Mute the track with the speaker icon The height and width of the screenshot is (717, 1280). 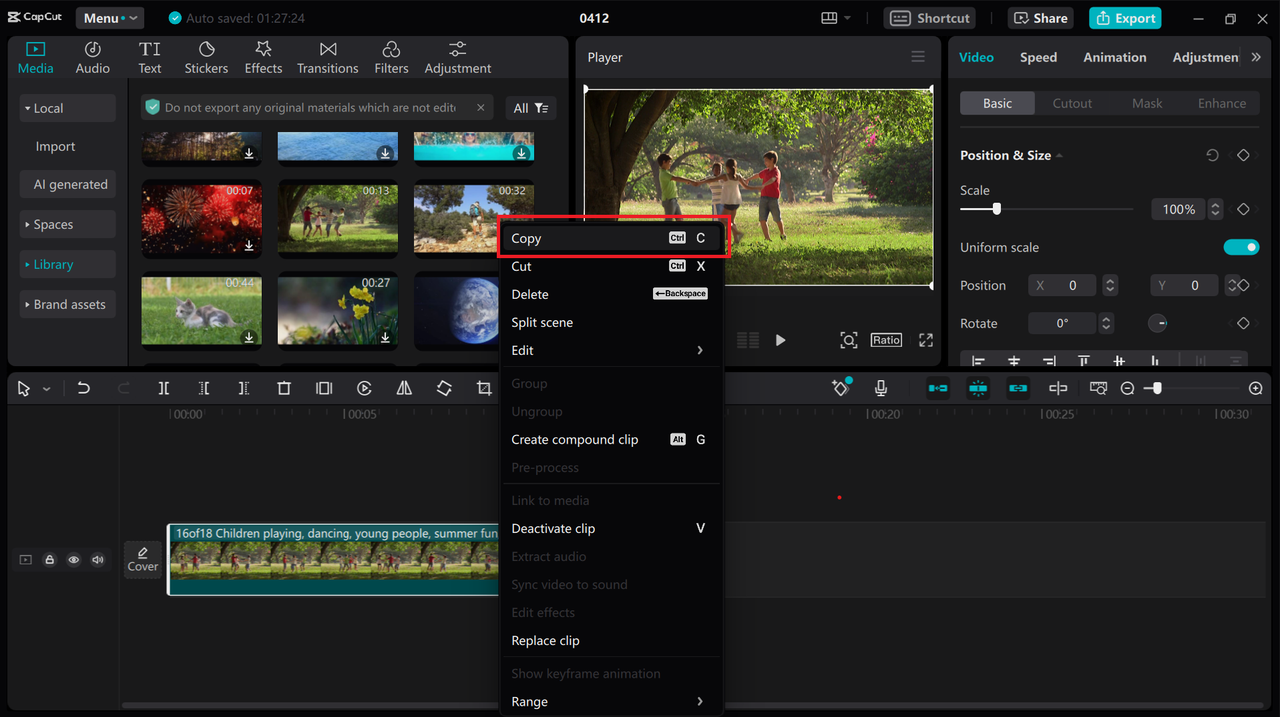tap(97, 560)
